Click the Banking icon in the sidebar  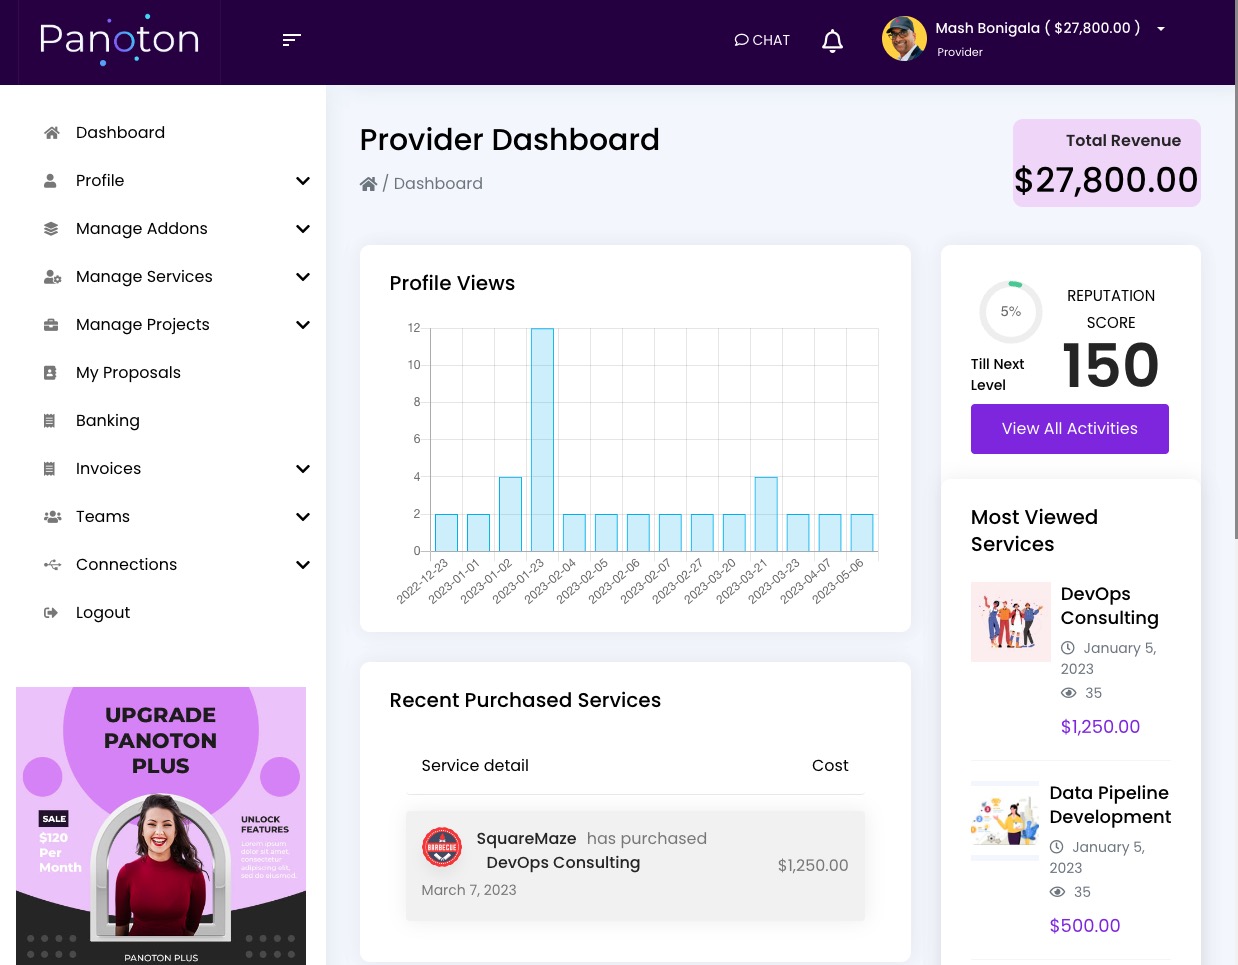point(50,421)
